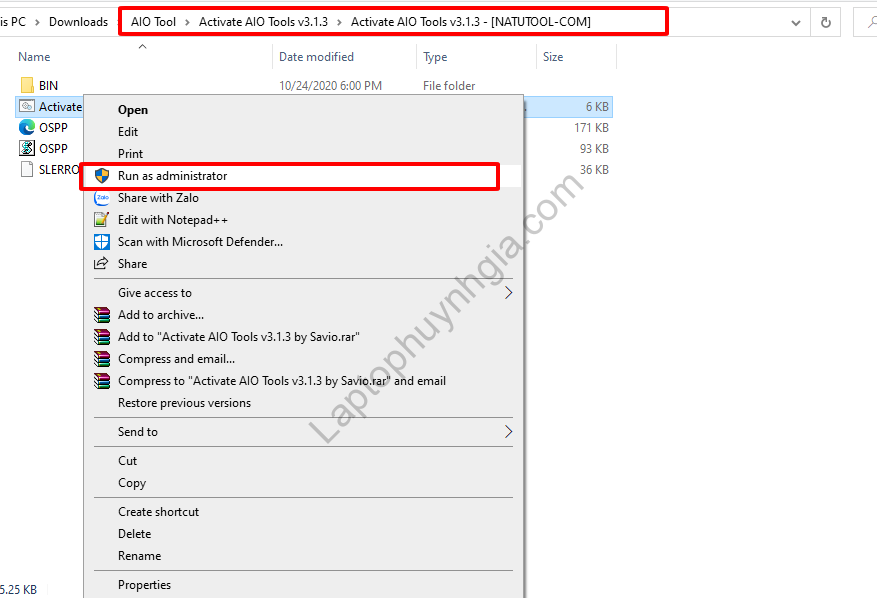This screenshot has width=877, height=598.
Task: Click the Activate file's gear icon
Action: point(27,106)
